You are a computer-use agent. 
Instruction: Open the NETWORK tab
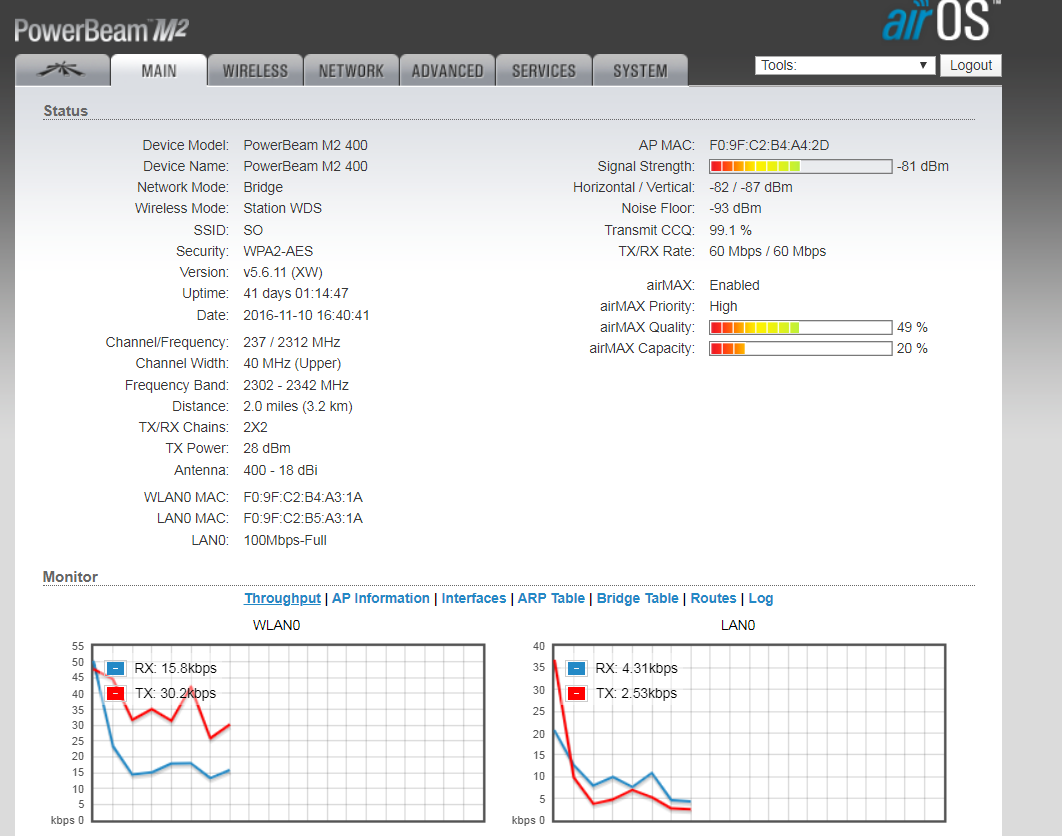(x=352, y=70)
